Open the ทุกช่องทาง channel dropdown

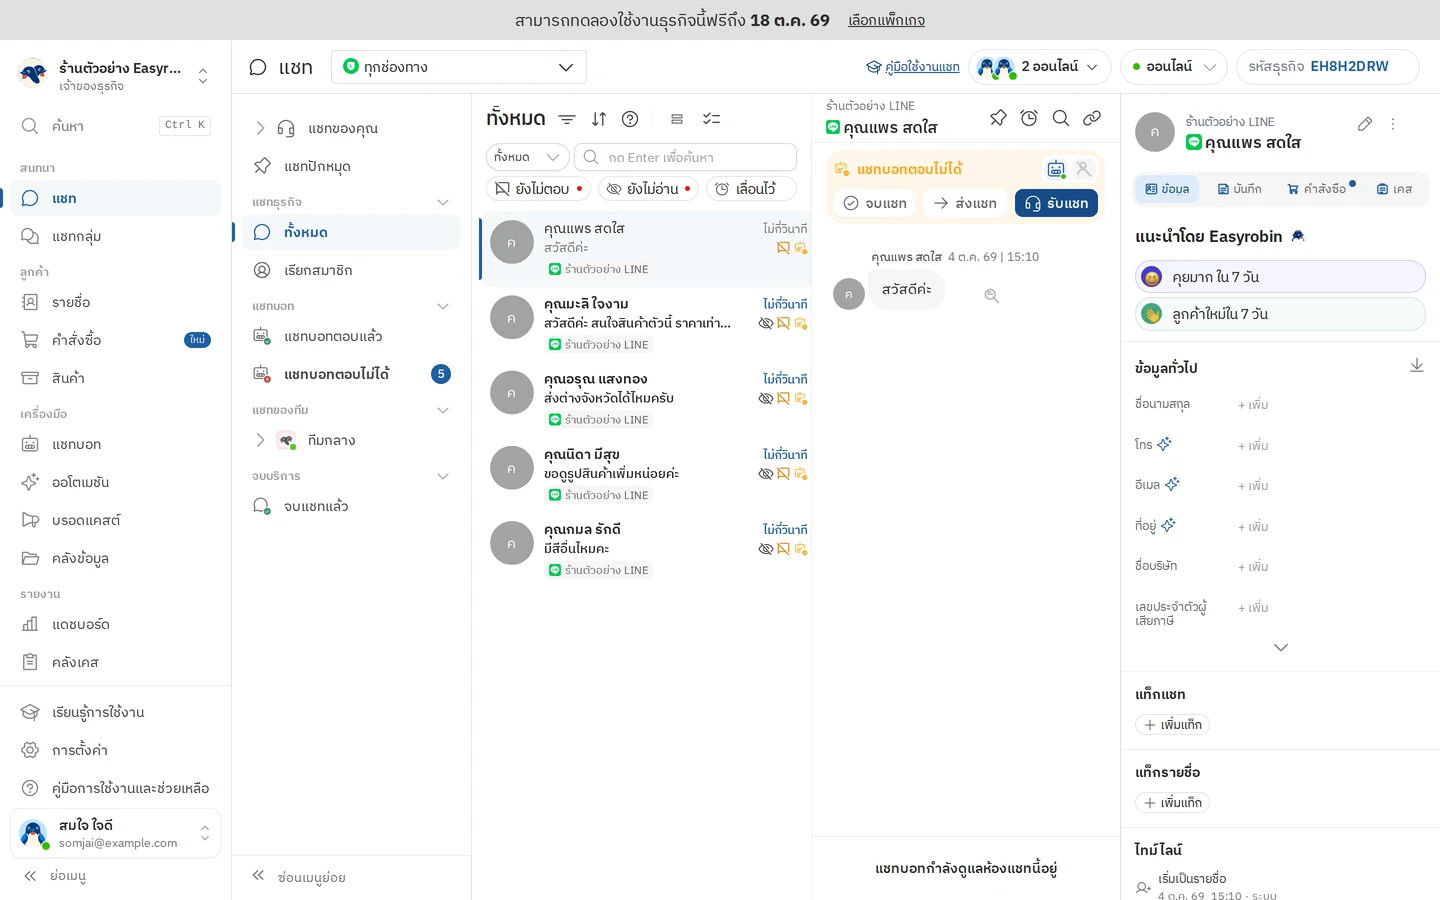tap(459, 67)
